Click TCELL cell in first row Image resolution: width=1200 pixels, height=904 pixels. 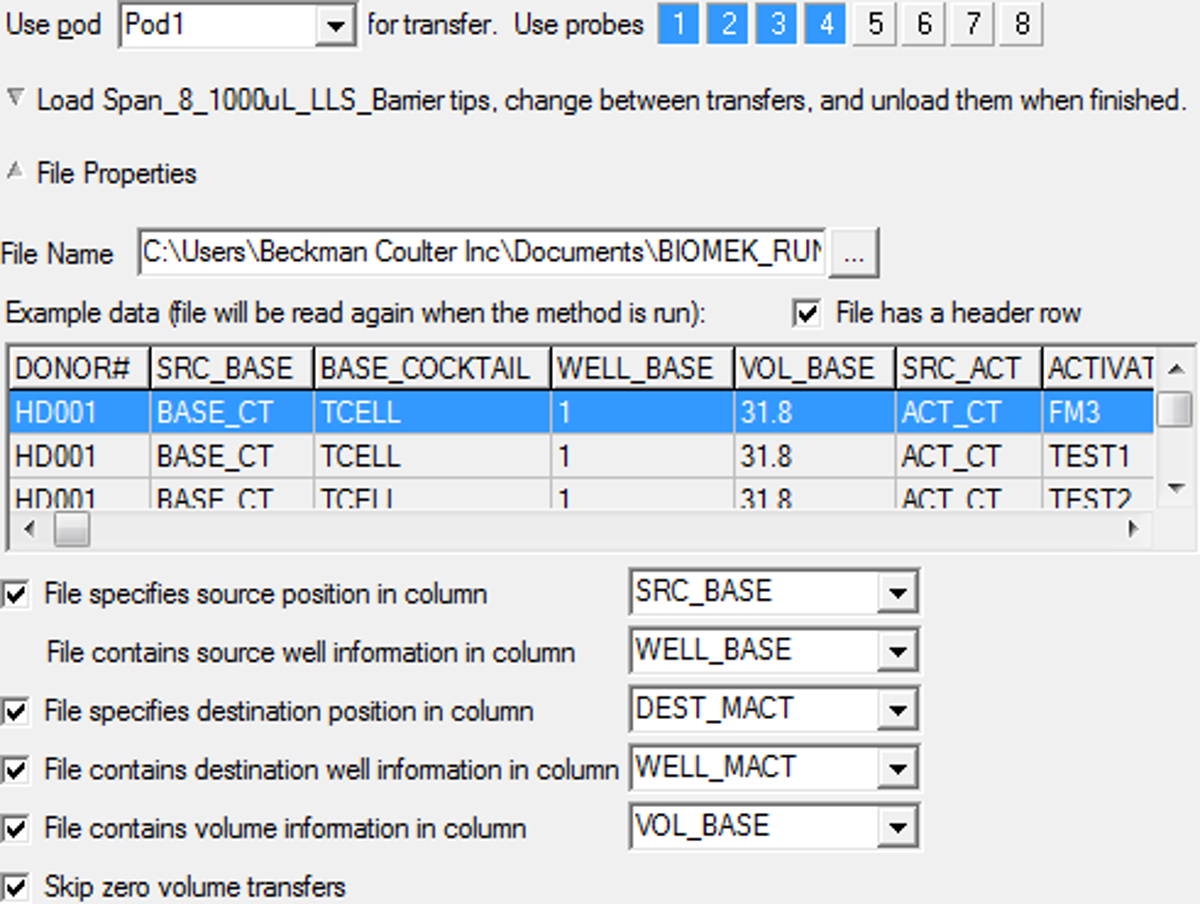point(432,412)
